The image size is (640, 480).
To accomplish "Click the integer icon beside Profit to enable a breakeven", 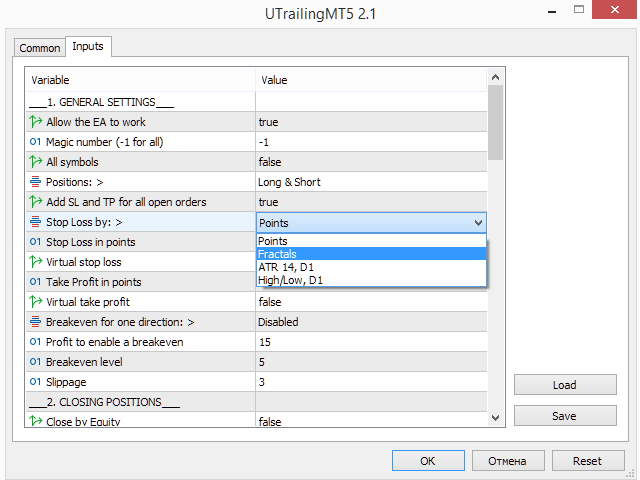I will pos(36,342).
